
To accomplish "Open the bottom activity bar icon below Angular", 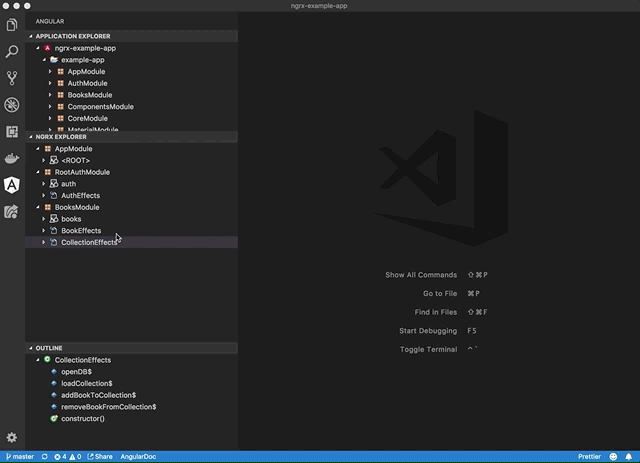I will [12, 211].
